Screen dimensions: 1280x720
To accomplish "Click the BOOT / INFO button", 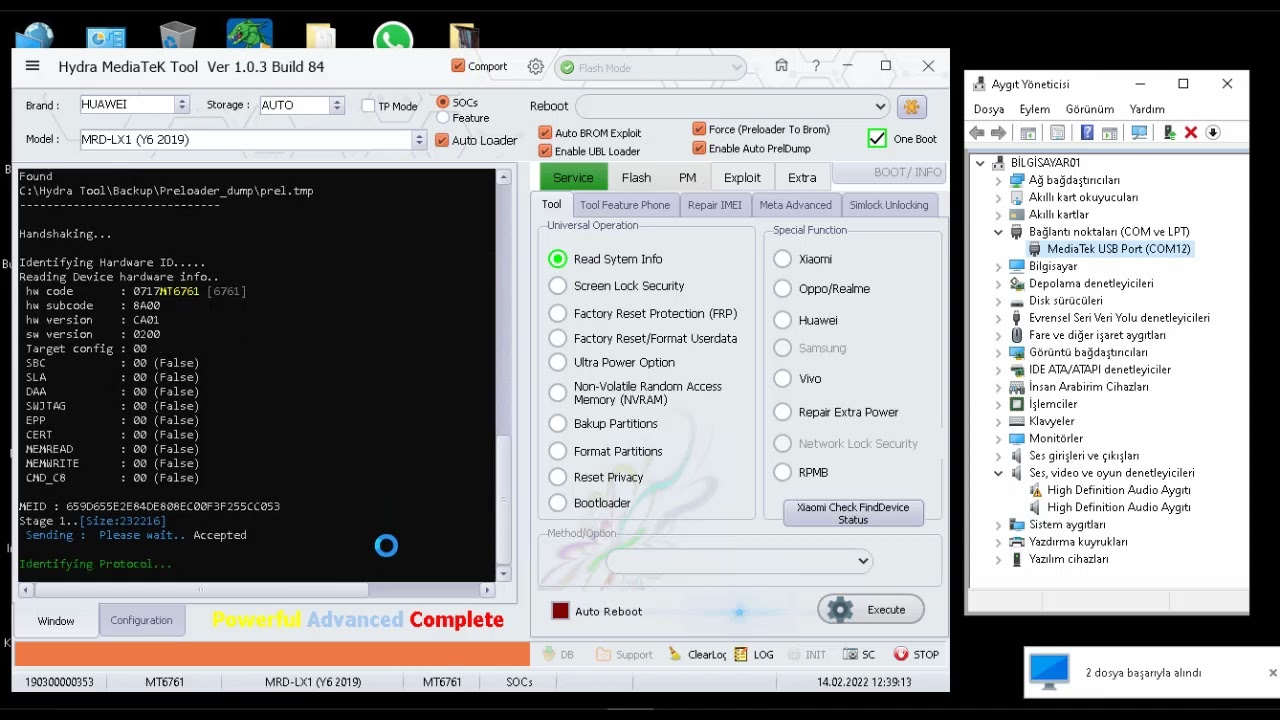I will (889, 172).
